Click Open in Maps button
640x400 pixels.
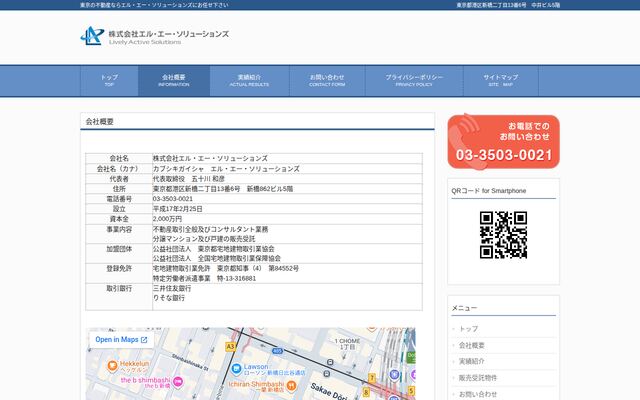pos(121,340)
